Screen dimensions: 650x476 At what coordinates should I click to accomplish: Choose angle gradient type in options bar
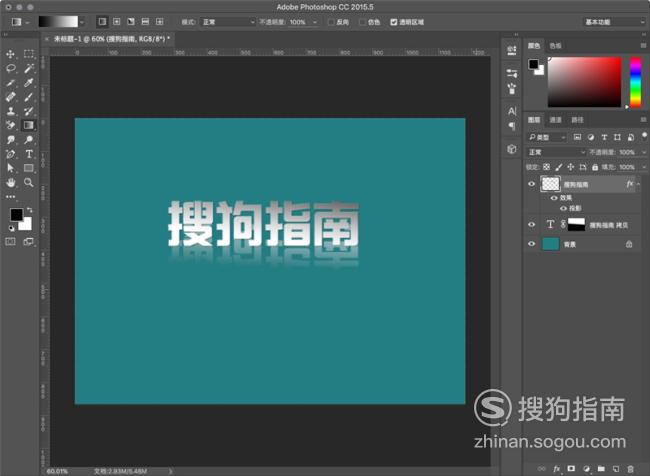pos(131,22)
